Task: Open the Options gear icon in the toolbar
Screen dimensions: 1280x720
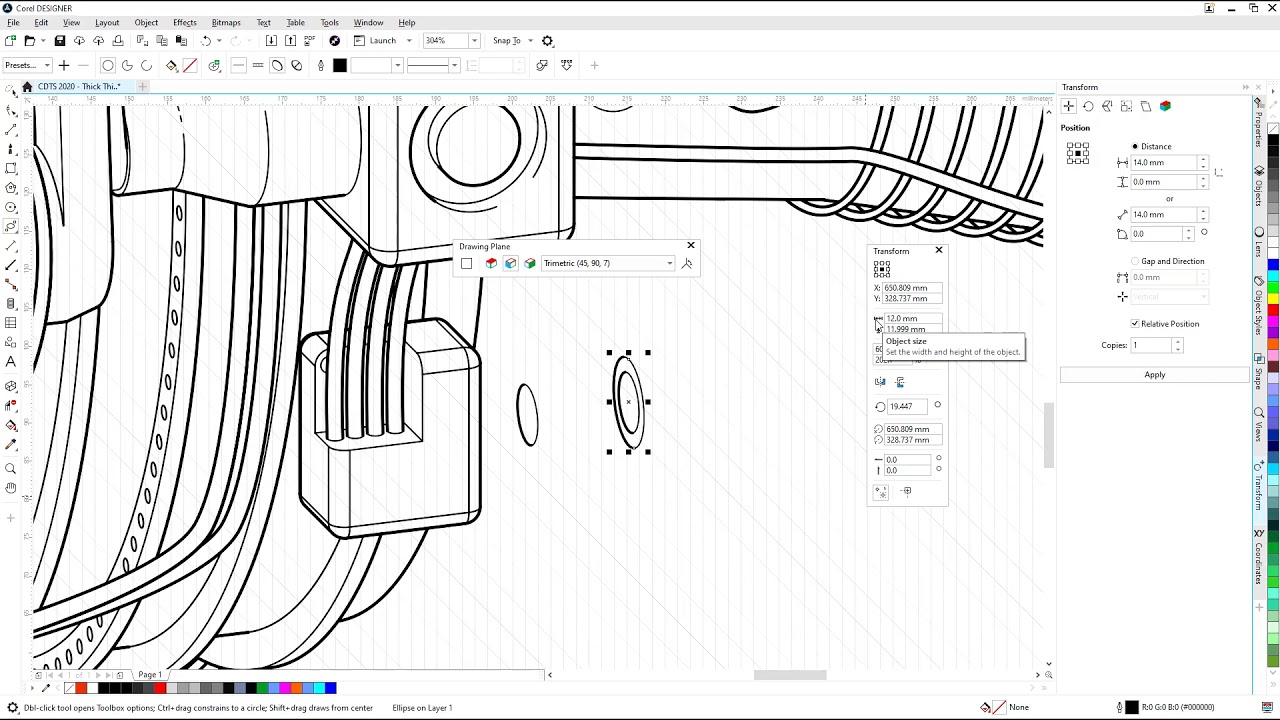Action: [x=547, y=41]
